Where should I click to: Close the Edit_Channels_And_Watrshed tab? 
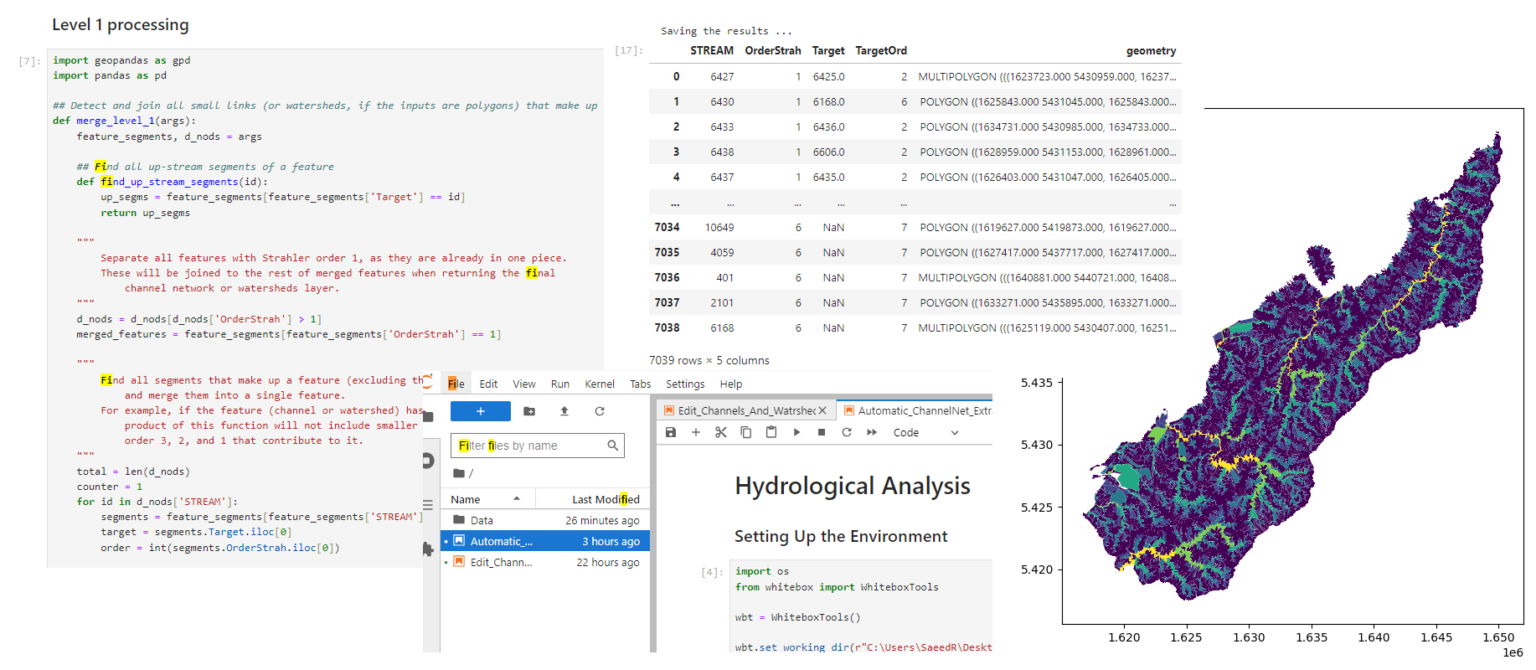pyautogui.click(x=822, y=410)
